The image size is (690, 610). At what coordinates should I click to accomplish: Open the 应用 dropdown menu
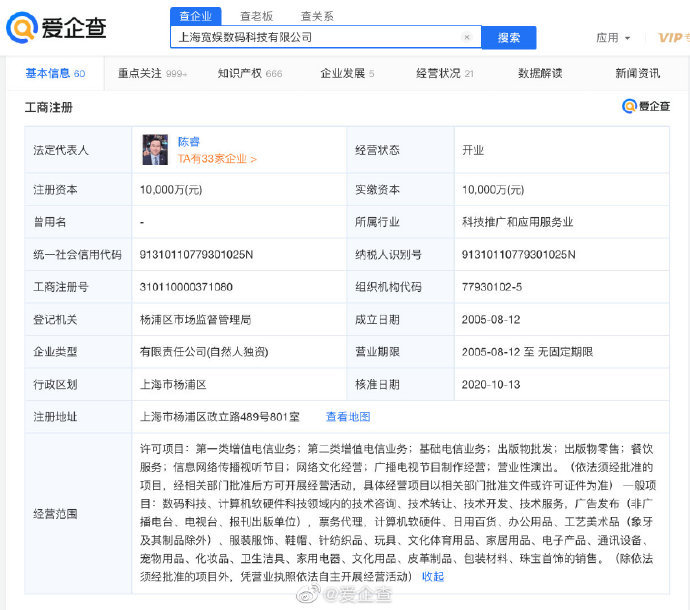[613, 38]
